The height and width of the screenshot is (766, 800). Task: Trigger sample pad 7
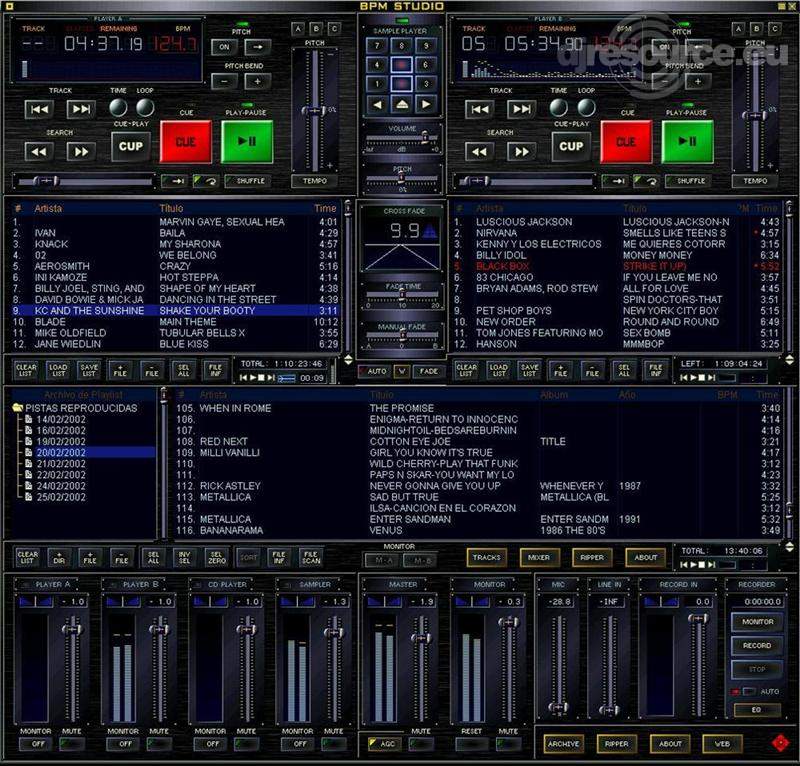[377, 45]
